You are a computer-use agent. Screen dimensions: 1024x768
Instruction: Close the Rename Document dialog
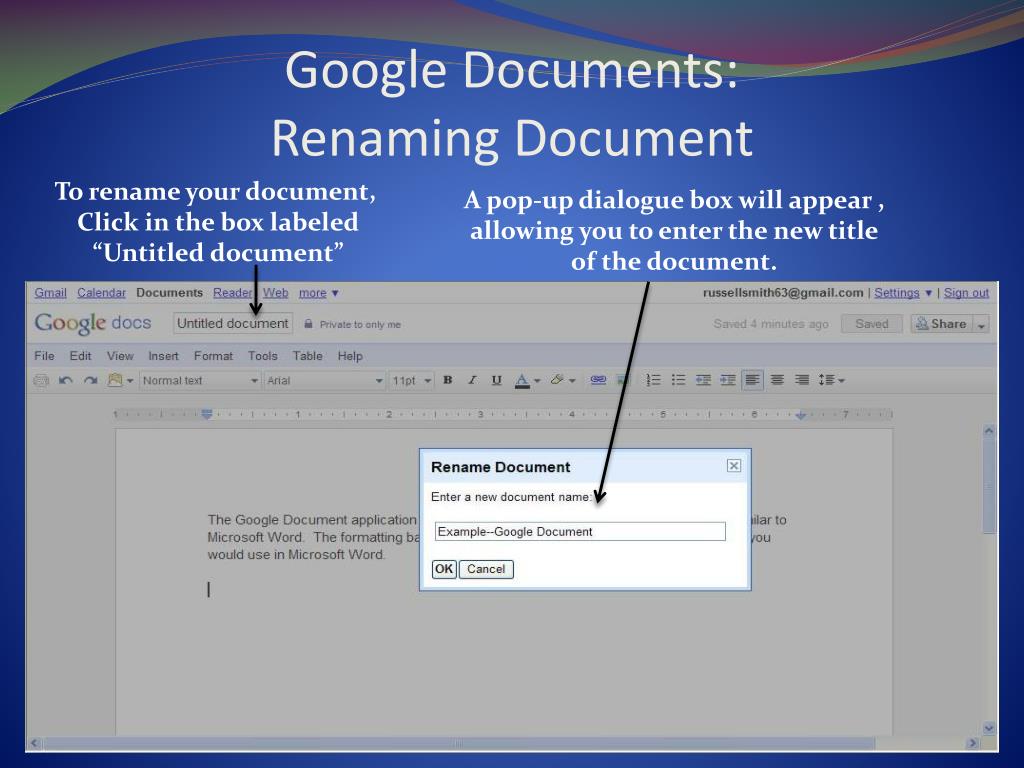tap(734, 466)
